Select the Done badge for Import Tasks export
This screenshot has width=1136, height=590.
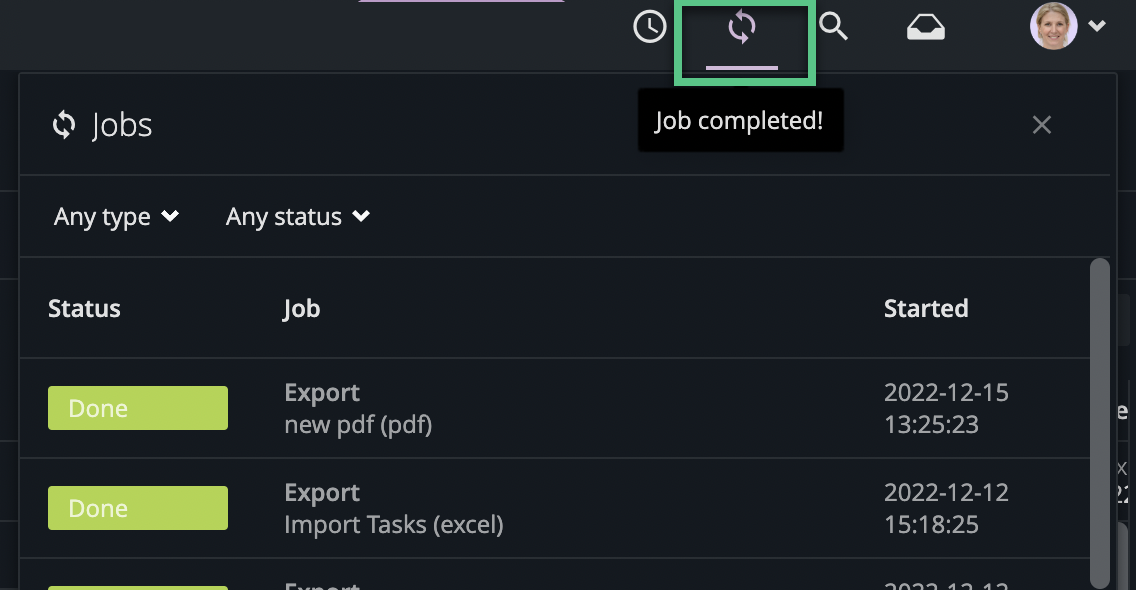point(137,507)
